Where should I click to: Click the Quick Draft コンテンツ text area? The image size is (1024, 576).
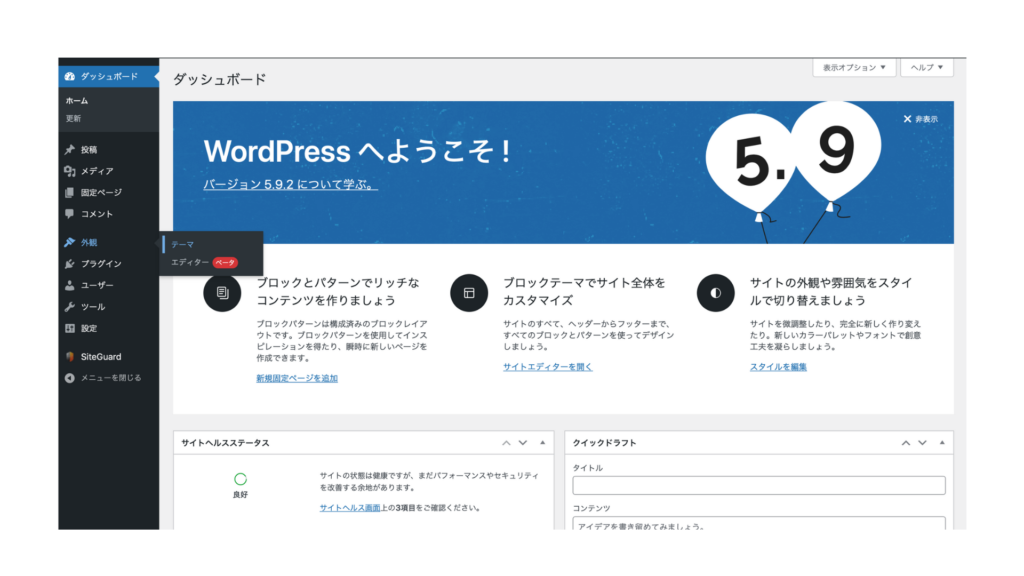tap(759, 523)
